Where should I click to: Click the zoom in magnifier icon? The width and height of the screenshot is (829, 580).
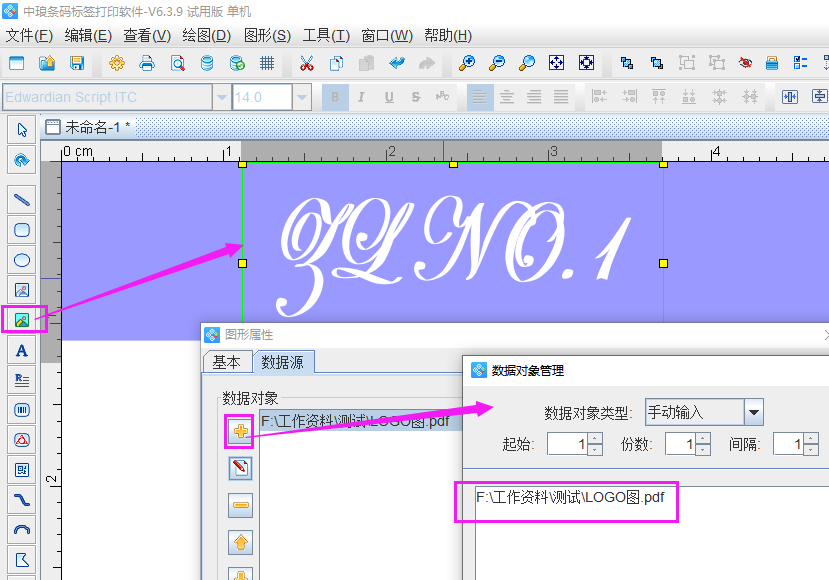466,62
